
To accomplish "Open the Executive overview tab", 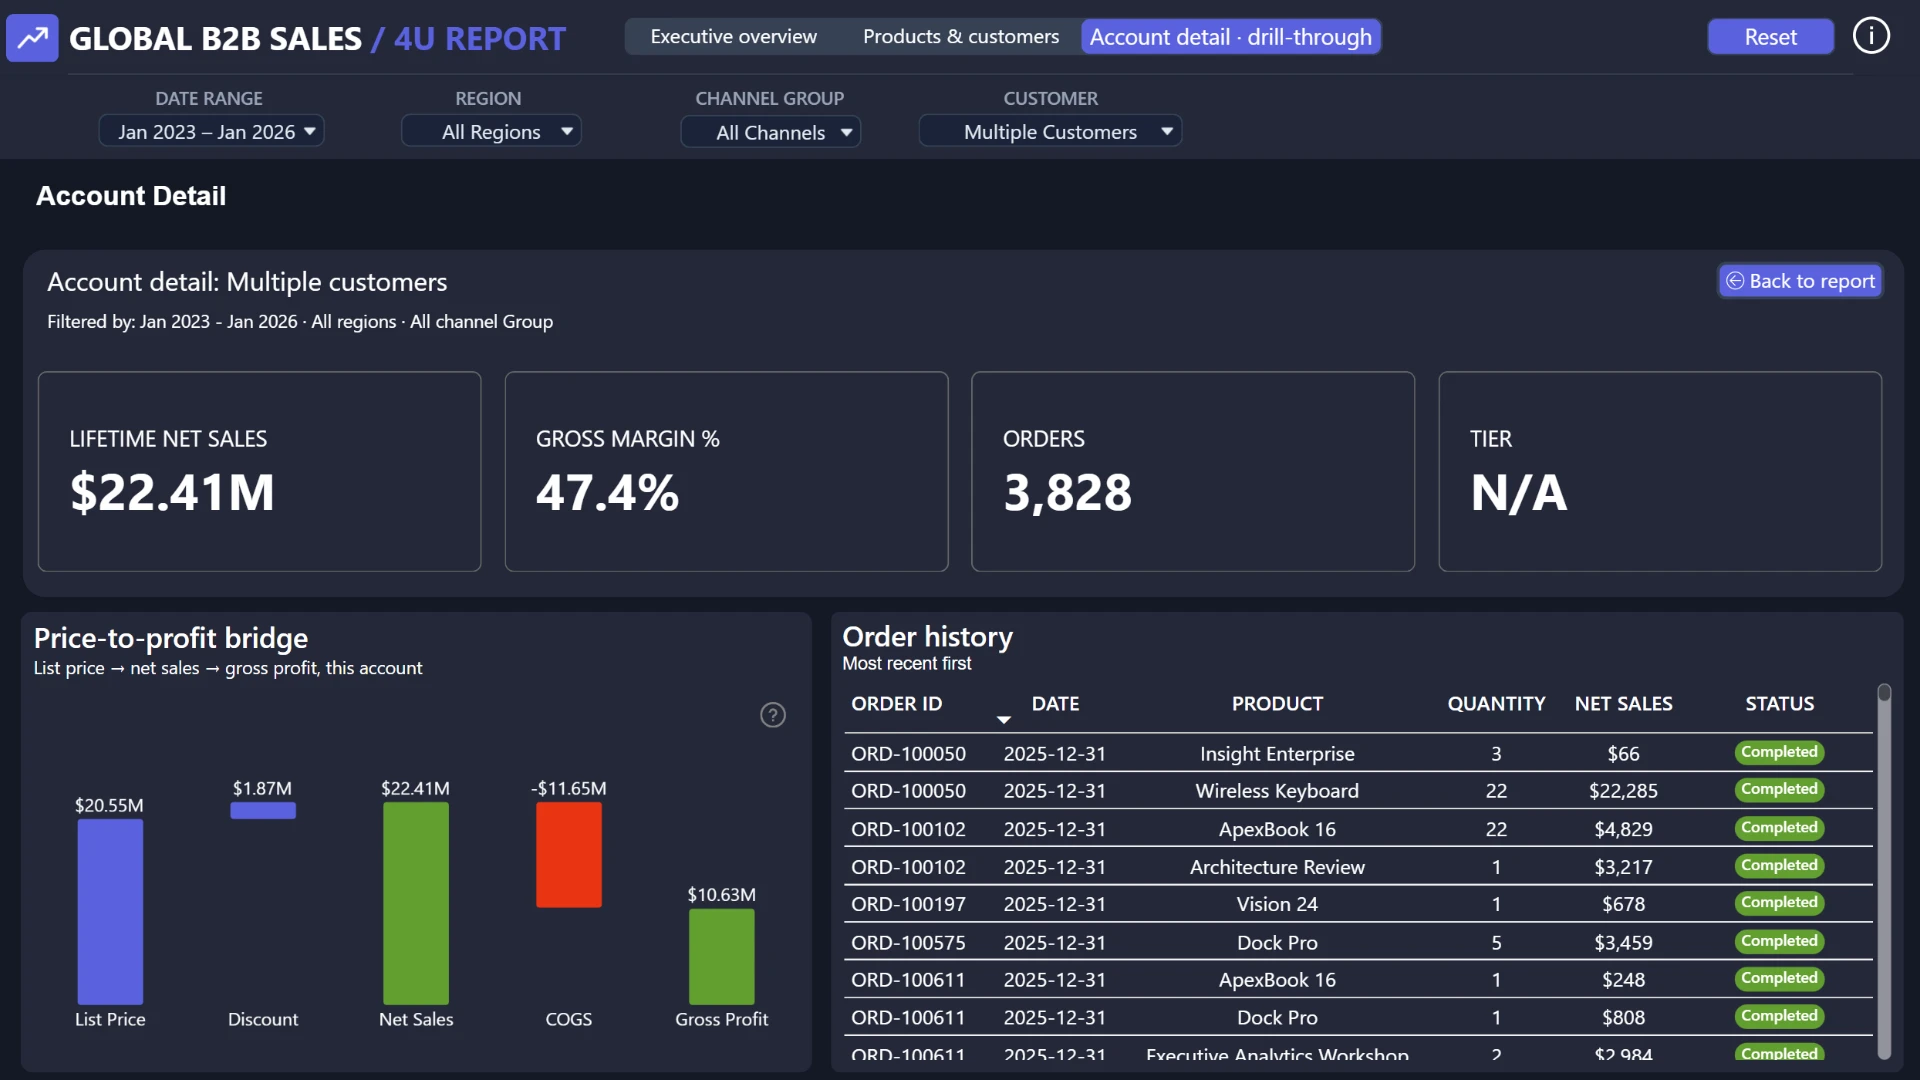I will pyautogui.click(x=733, y=37).
